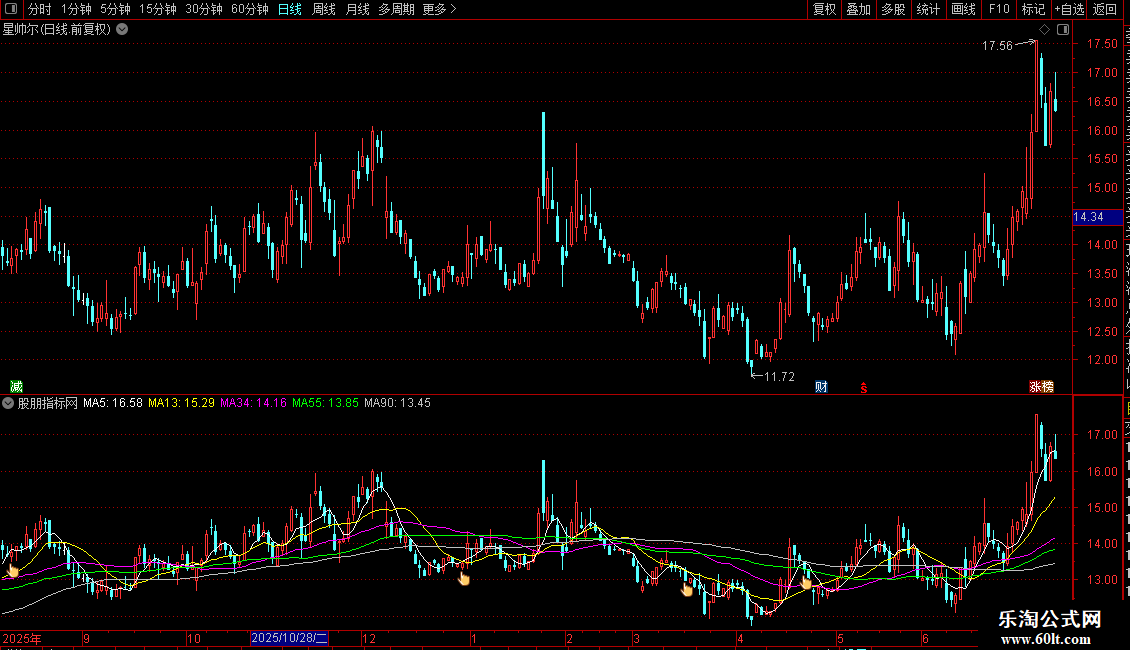Click the 2025年 label on time axis
Viewport: 1130px width, 650px height.
[22, 638]
